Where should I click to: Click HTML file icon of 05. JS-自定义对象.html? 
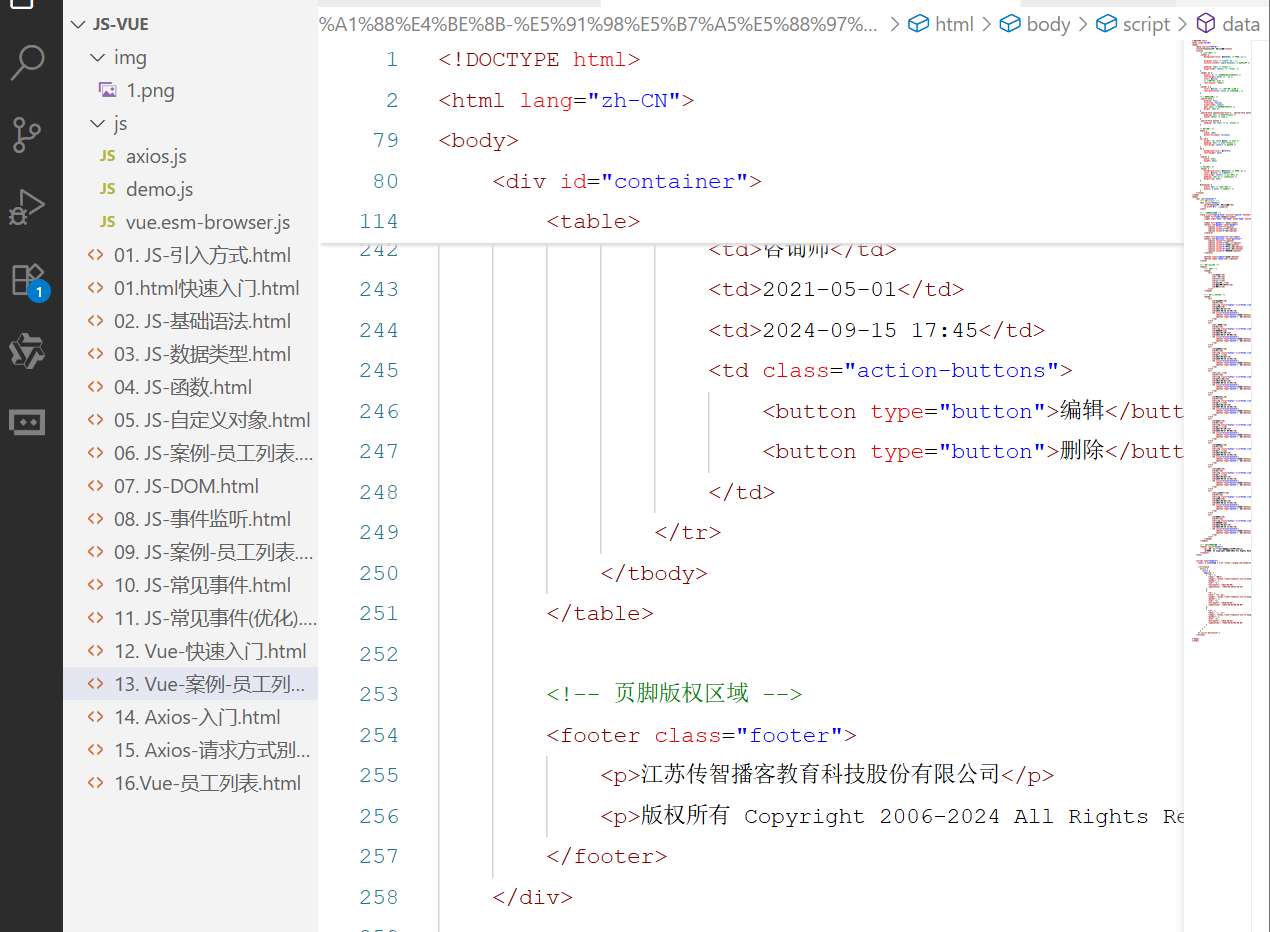point(95,420)
